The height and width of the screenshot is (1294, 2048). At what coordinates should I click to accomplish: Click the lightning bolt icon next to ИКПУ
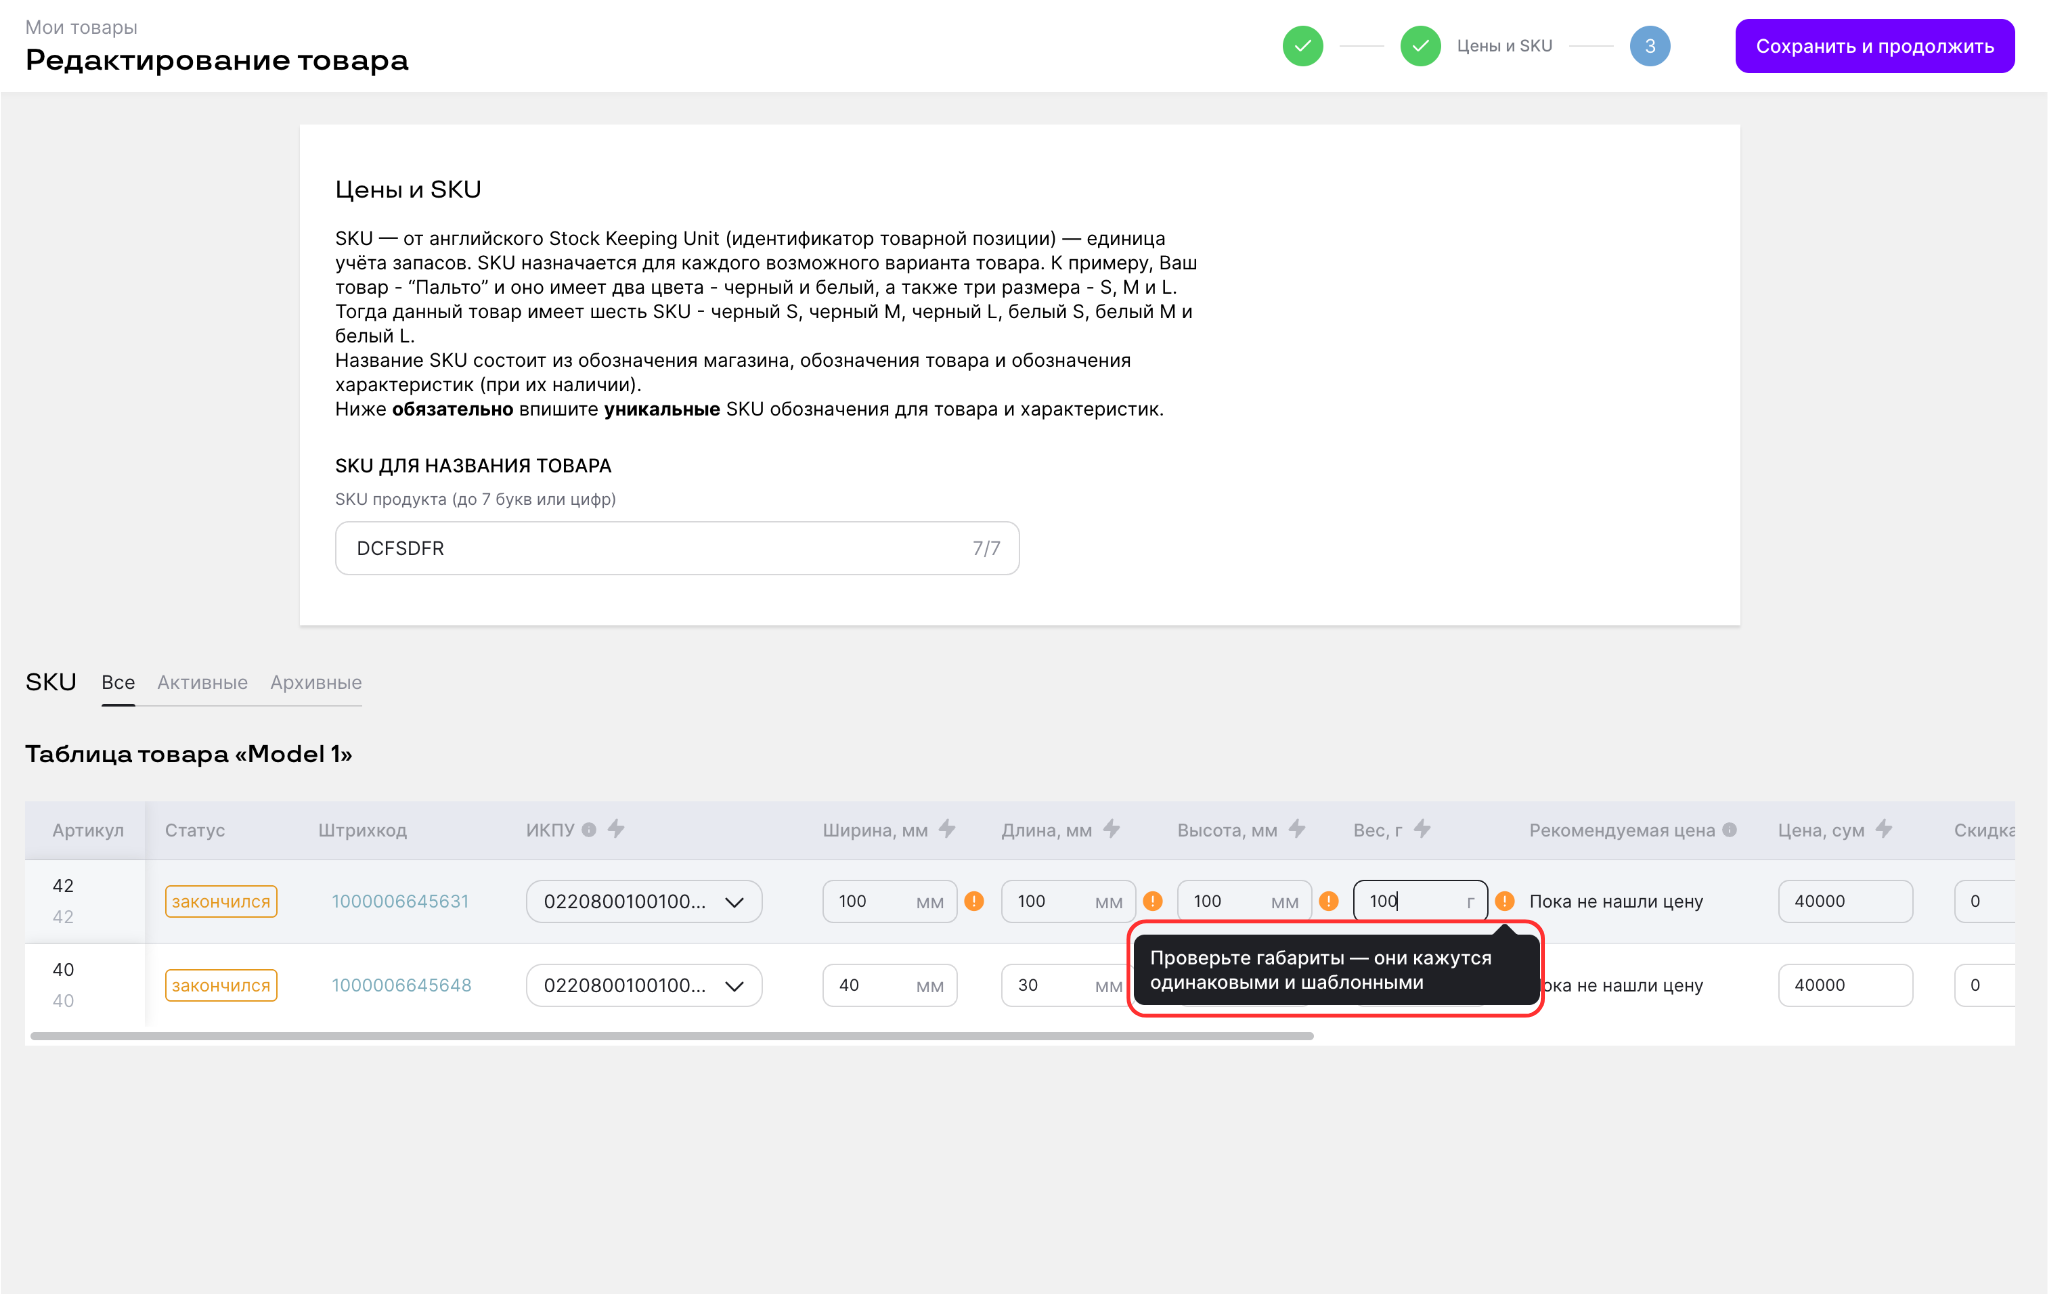click(616, 829)
